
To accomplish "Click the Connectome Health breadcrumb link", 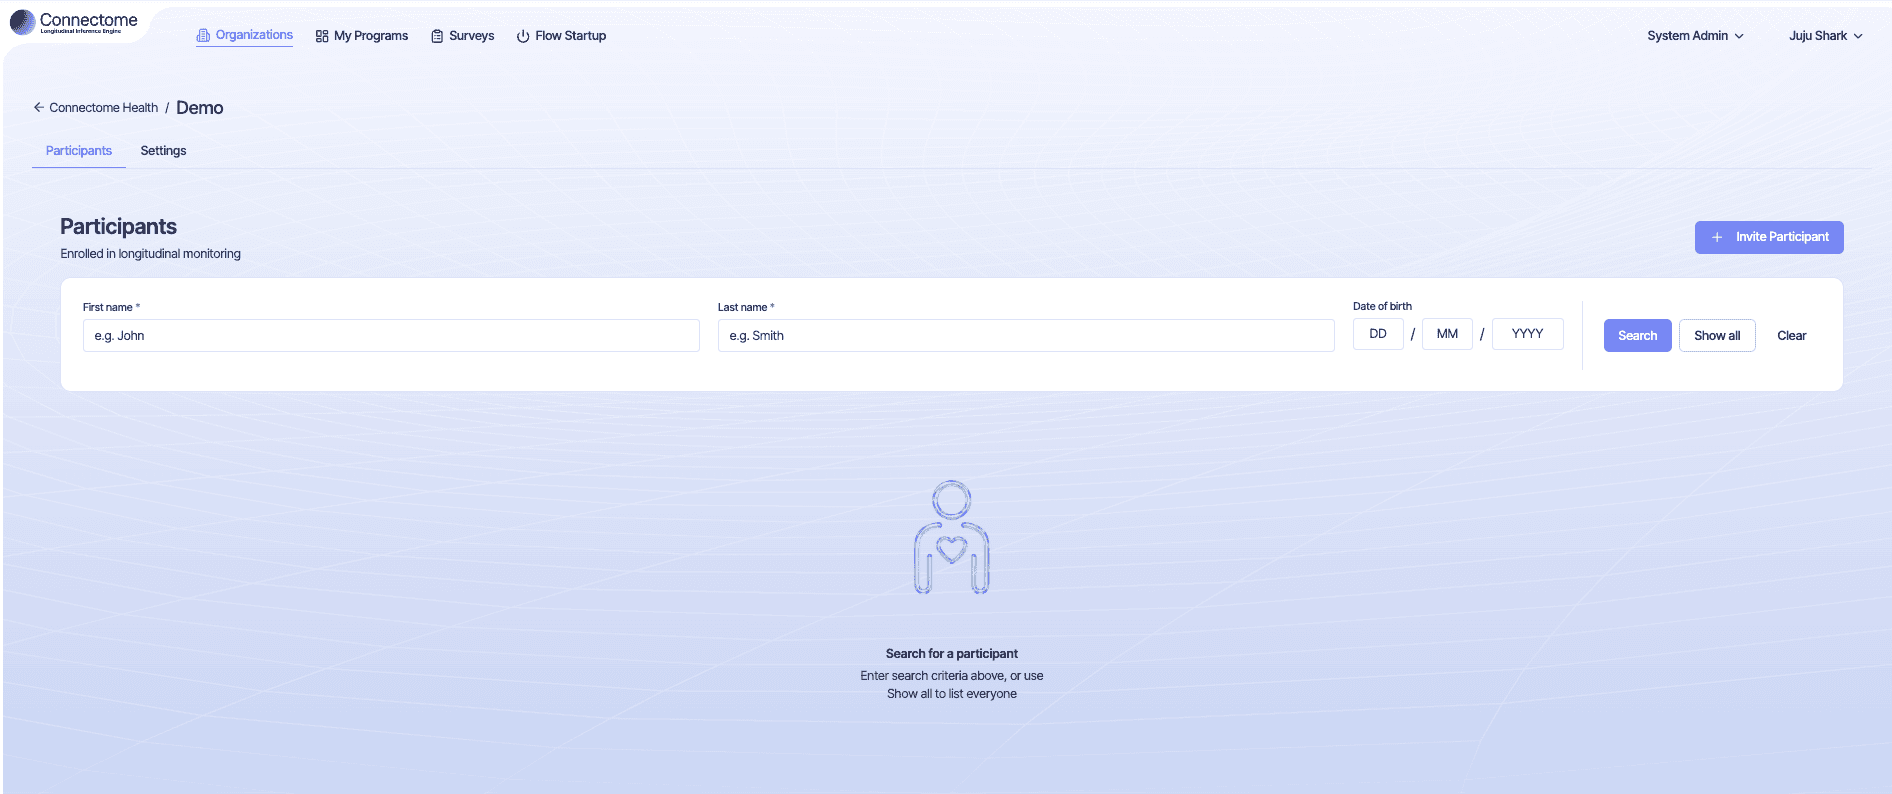I will 104,108.
